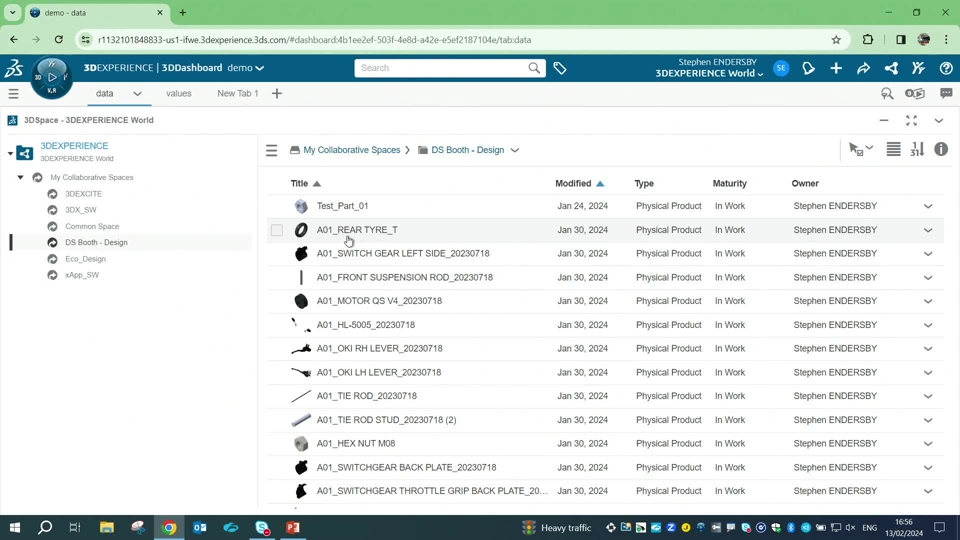Open File Explorer from taskbar
Screen dimensions: 960x540
coord(107,527)
